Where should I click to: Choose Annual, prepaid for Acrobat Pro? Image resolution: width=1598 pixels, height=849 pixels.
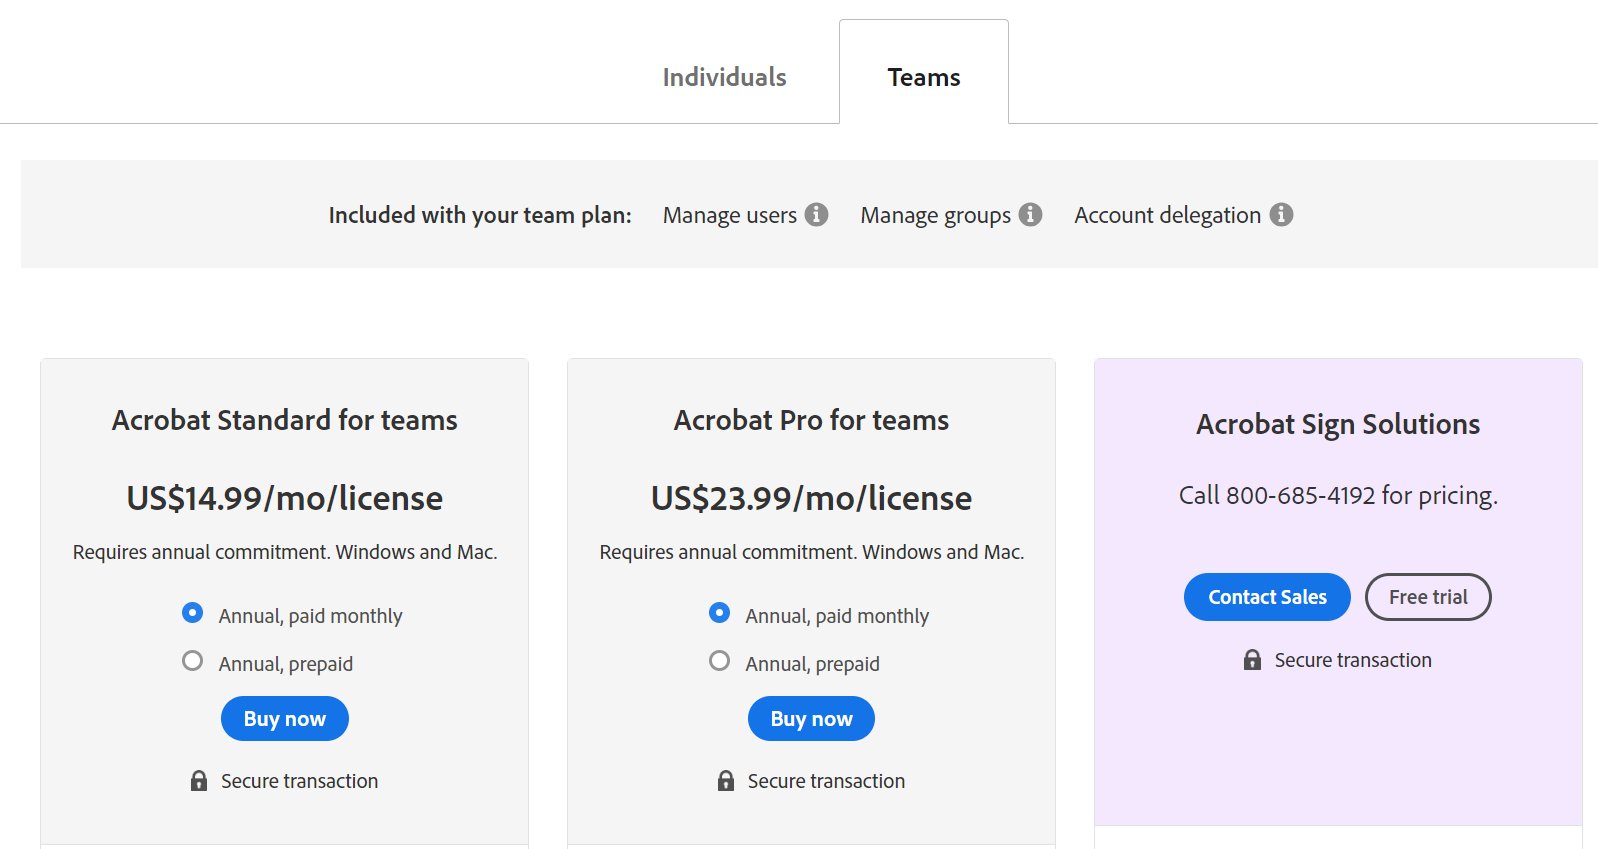(x=719, y=661)
